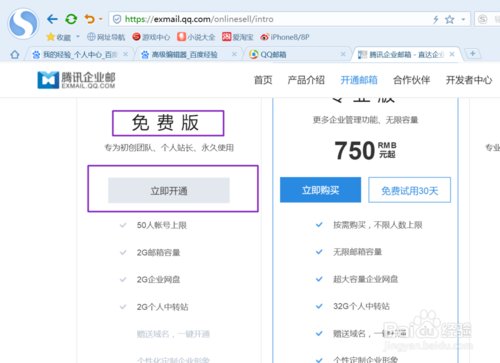This screenshot has width=500, height=363.
Task: Click the Sogou browser logo icon
Action: (x=23, y=23)
